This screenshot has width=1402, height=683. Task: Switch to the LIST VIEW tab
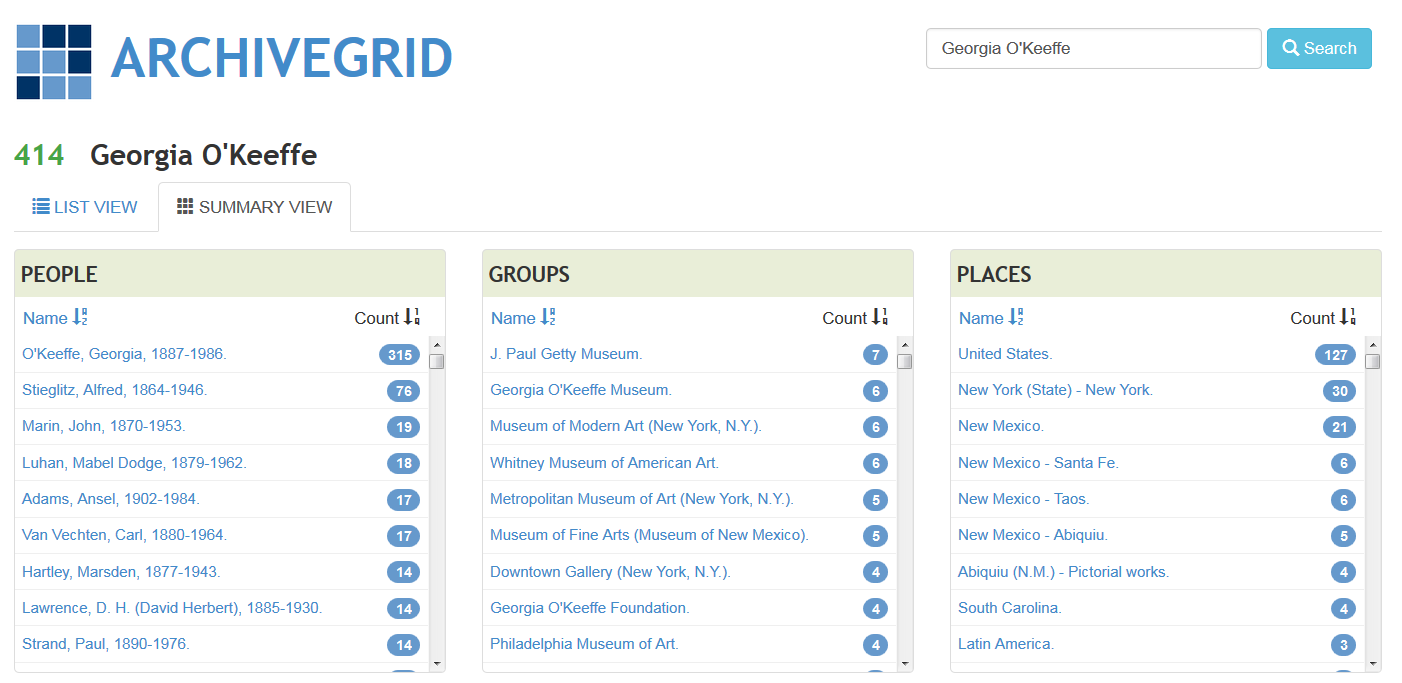[x=85, y=207]
